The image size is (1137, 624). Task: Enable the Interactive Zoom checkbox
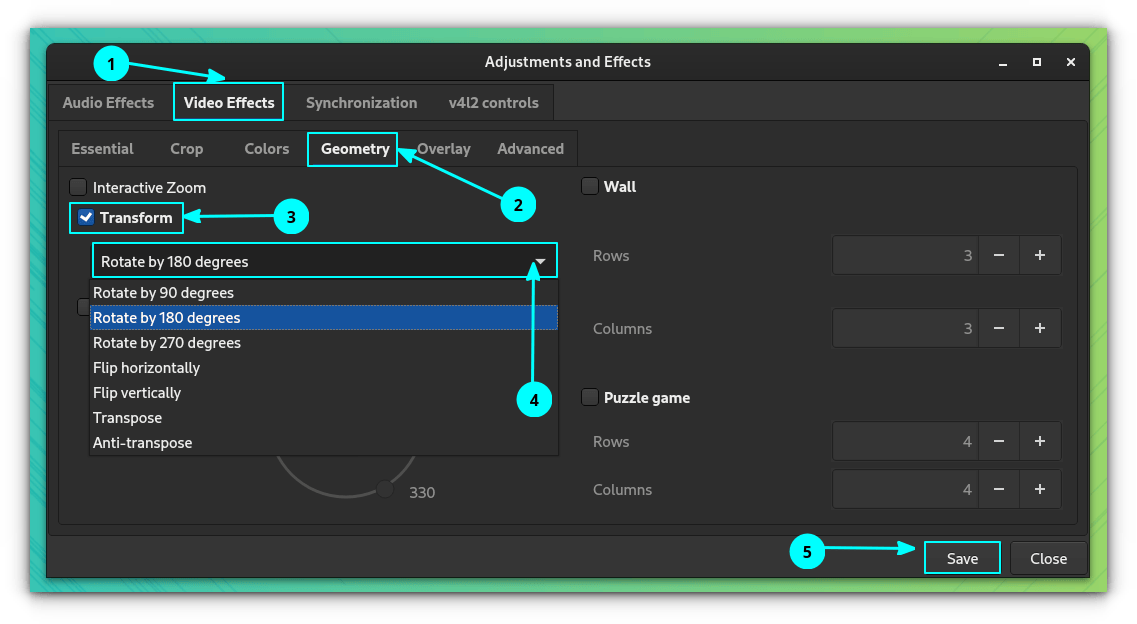pos(78,187)
